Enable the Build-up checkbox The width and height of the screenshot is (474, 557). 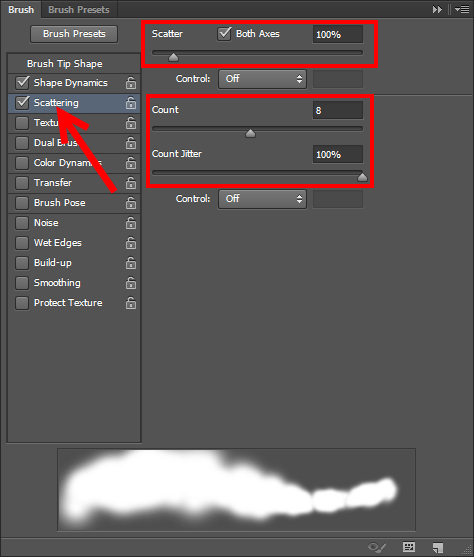(x=22, y=263)
